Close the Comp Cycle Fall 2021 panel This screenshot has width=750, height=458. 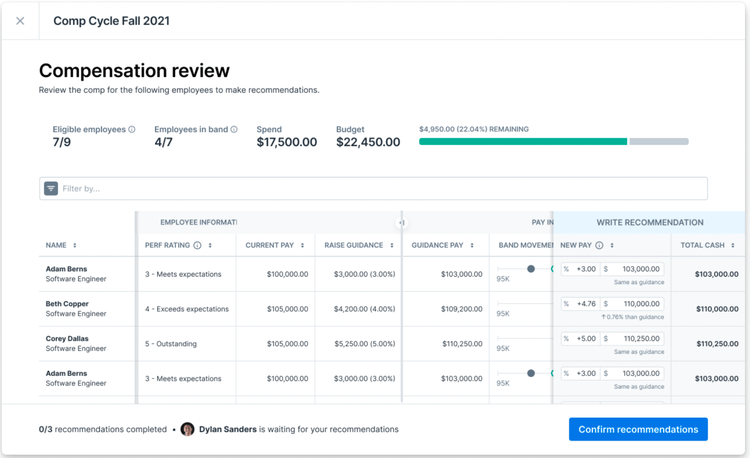point(20,21)
